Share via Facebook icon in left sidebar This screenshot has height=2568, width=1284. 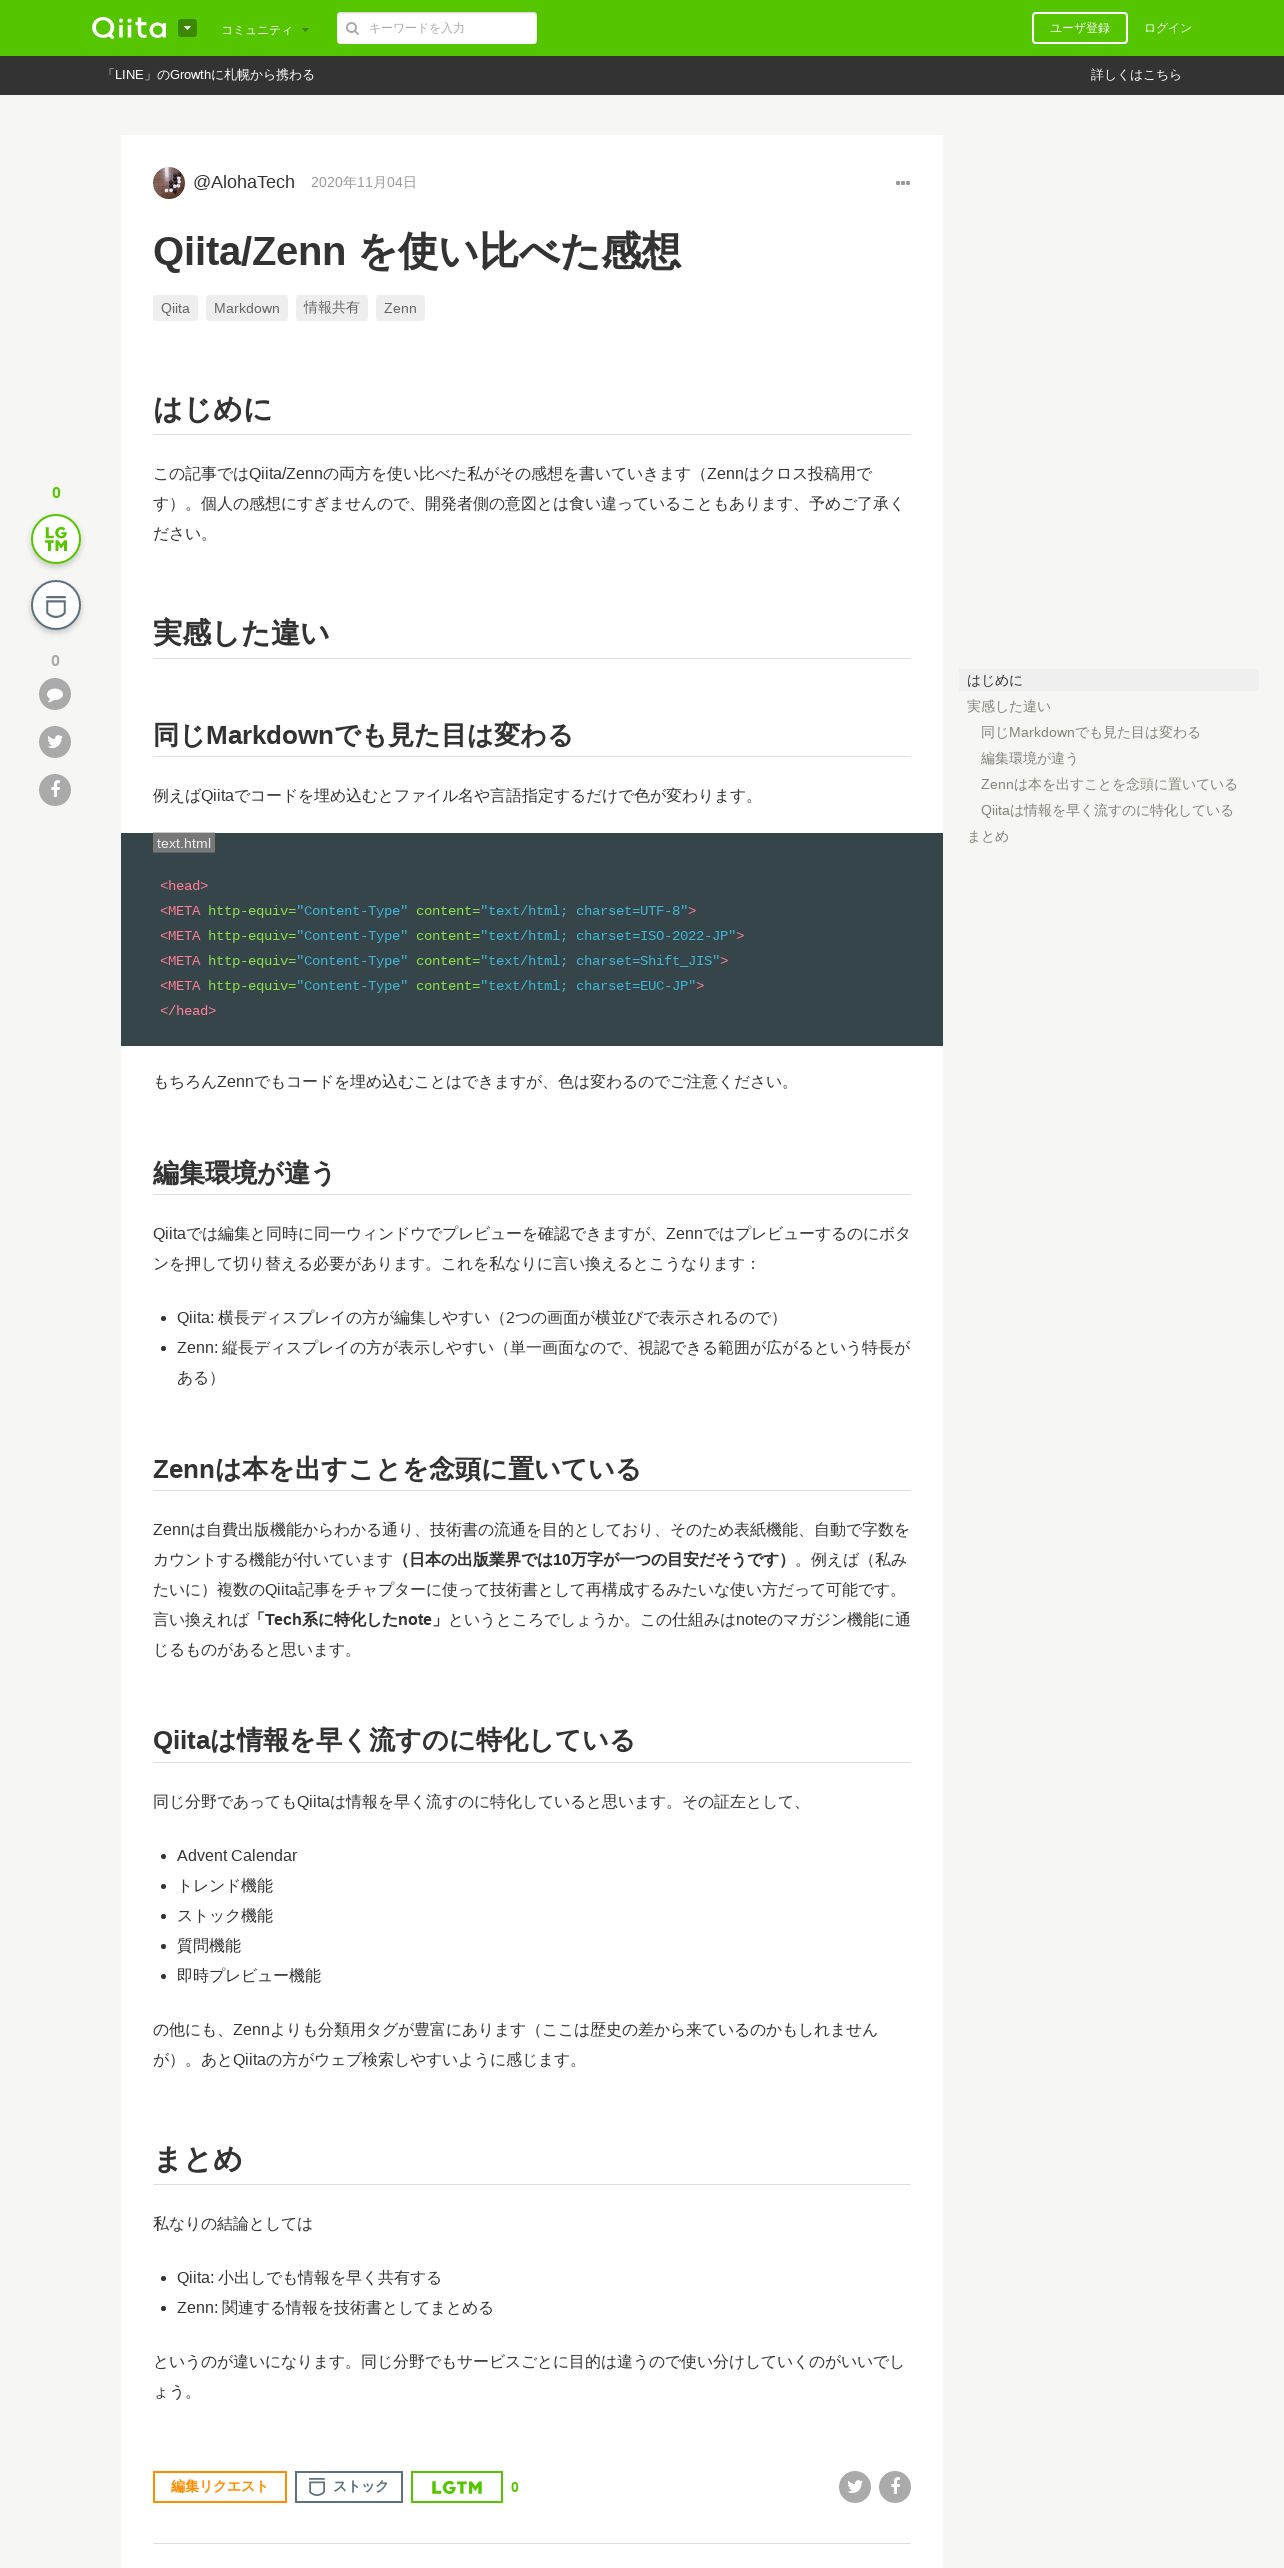coord(55,790)
